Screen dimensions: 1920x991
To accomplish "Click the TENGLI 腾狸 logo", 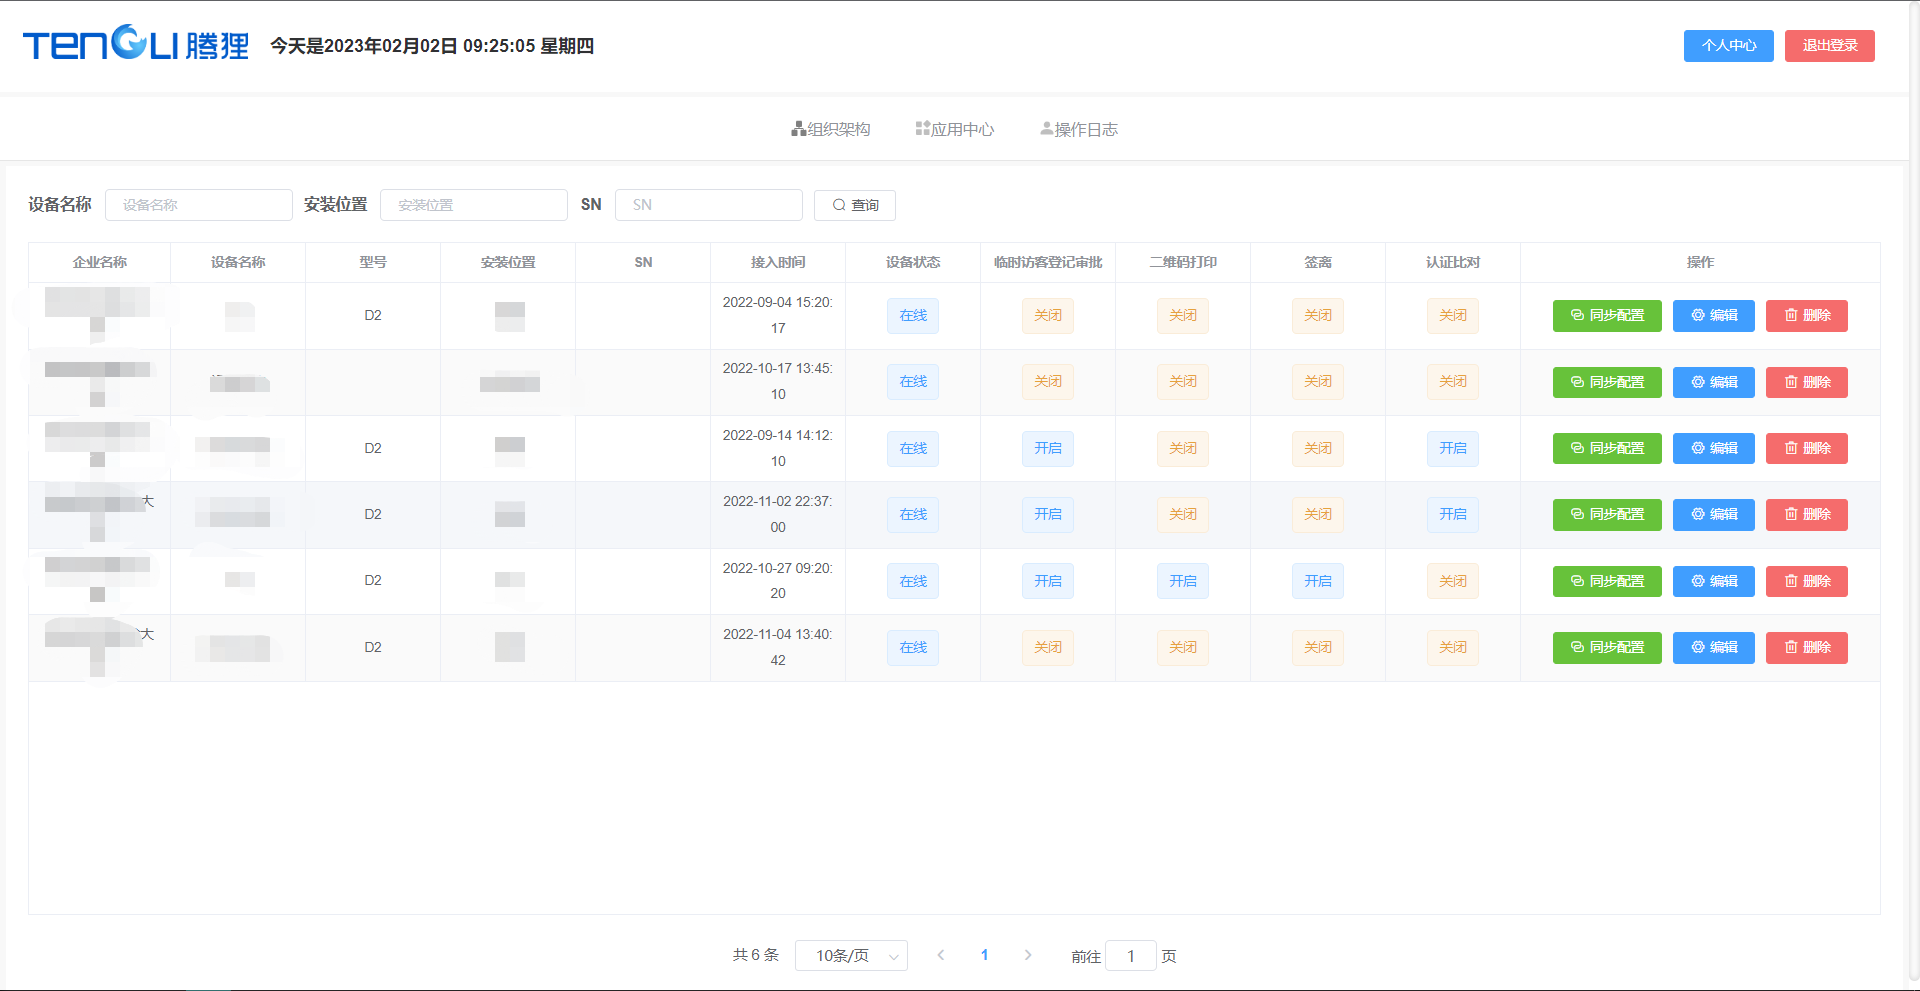I will (136, 44).
